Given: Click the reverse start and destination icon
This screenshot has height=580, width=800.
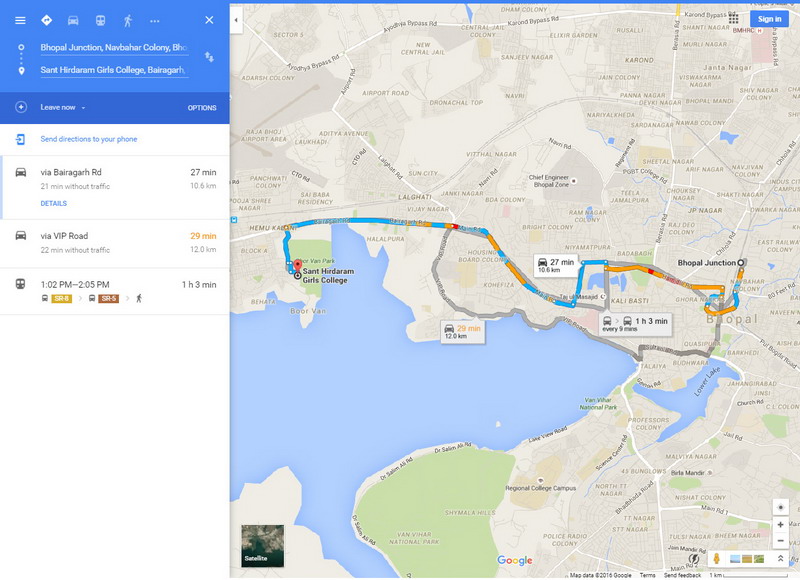Looking at the screenshot, I should [x=209, y=57].
